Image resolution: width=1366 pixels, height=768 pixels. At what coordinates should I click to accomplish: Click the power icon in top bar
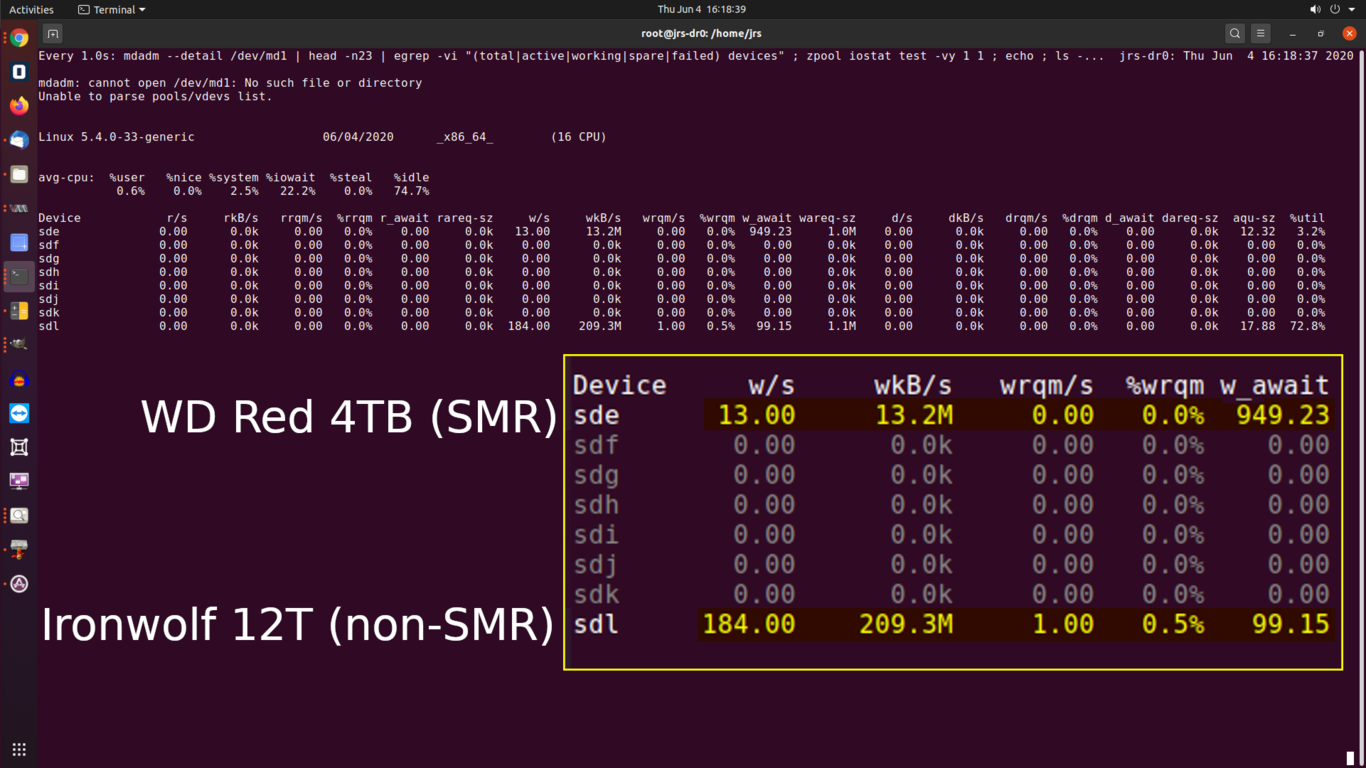pos(1335,9)
